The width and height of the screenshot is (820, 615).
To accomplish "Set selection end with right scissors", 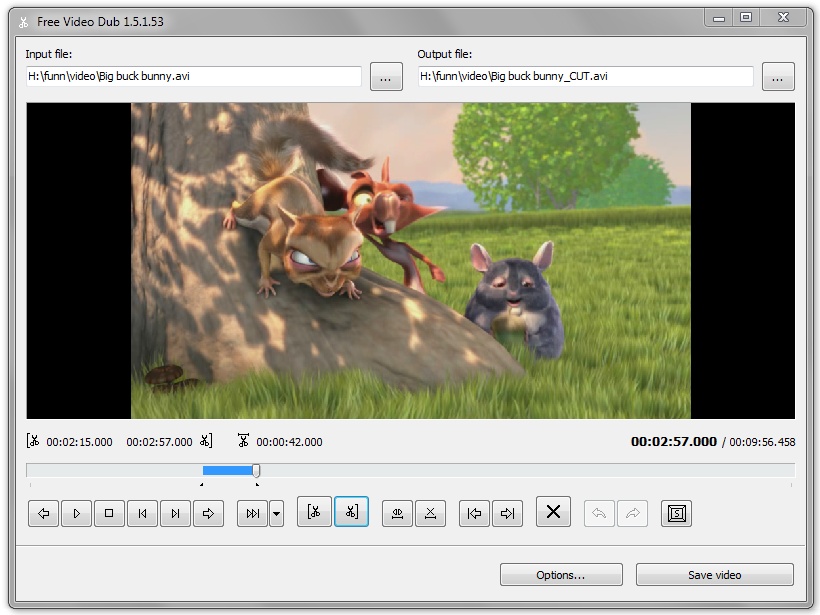I will 351,511.
